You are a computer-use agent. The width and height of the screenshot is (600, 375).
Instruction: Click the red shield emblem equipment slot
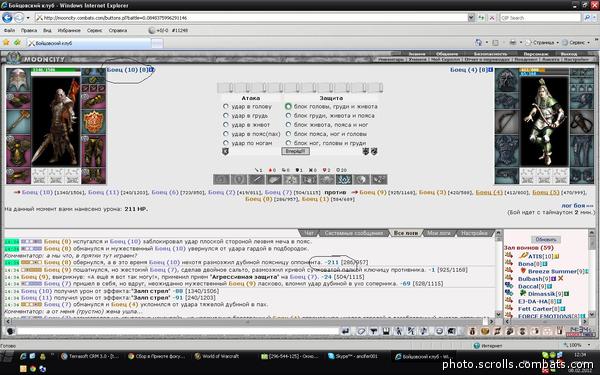[93, 122]
